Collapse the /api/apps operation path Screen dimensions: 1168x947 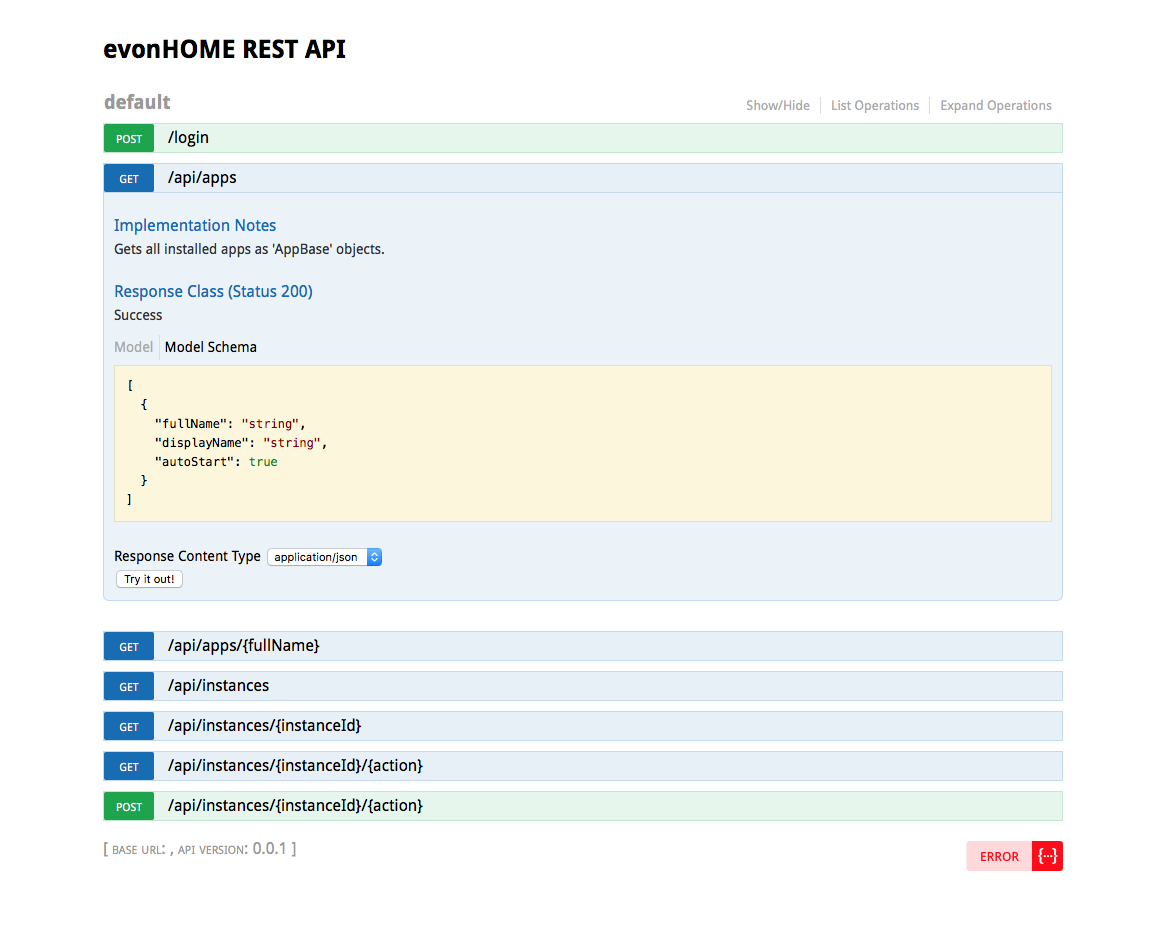coord(202,178)
